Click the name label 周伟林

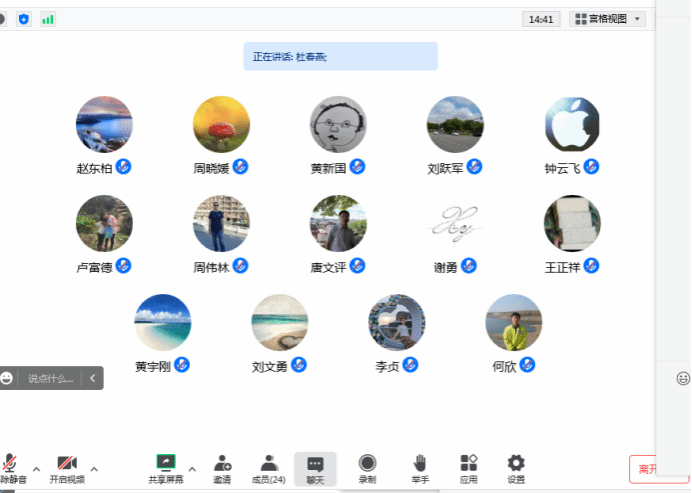211,267
